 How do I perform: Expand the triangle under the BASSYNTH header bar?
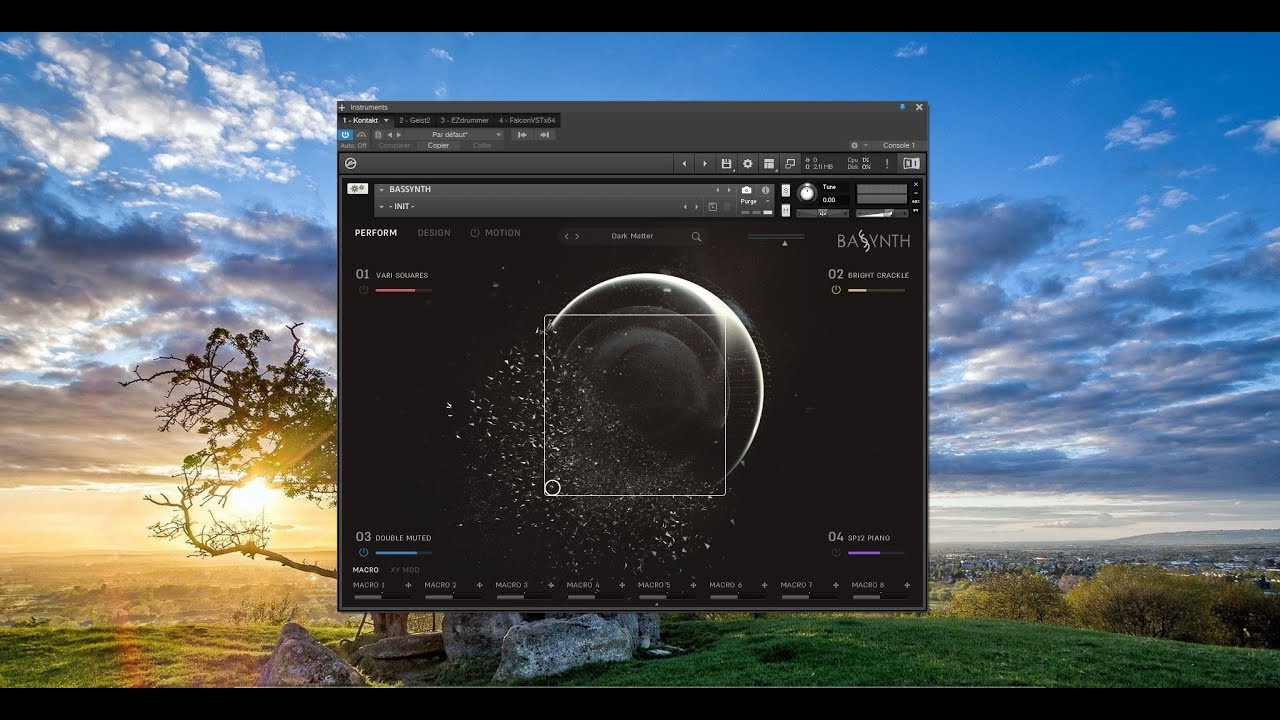(x=785, y=243)
